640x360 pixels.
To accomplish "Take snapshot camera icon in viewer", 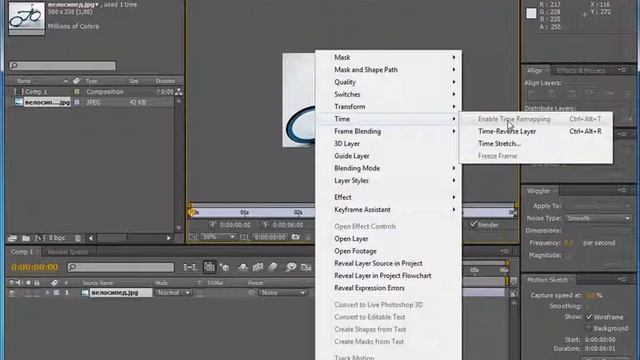I will (296, 237).
